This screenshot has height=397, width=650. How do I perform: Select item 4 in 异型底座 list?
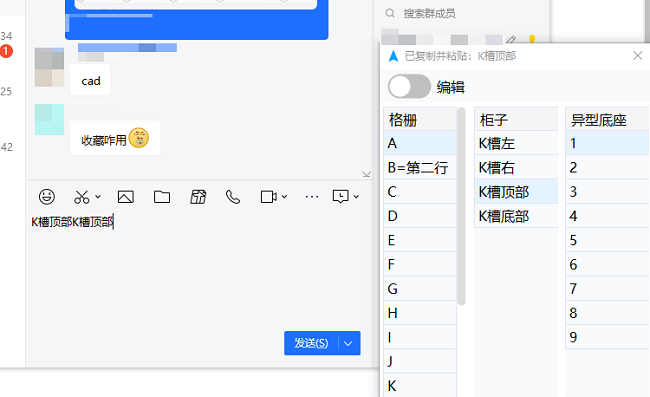coord(607,216)
